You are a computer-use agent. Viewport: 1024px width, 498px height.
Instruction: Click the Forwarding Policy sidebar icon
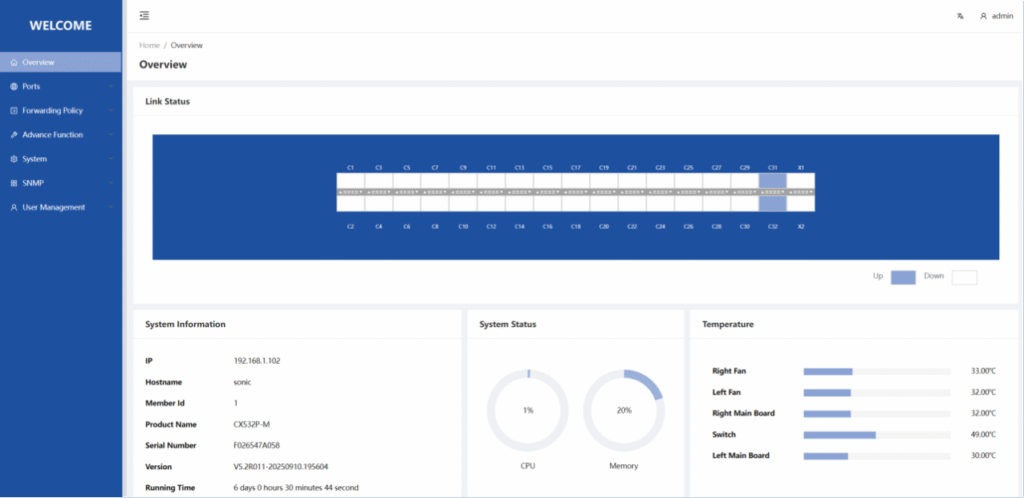click(x=13, y=110)
